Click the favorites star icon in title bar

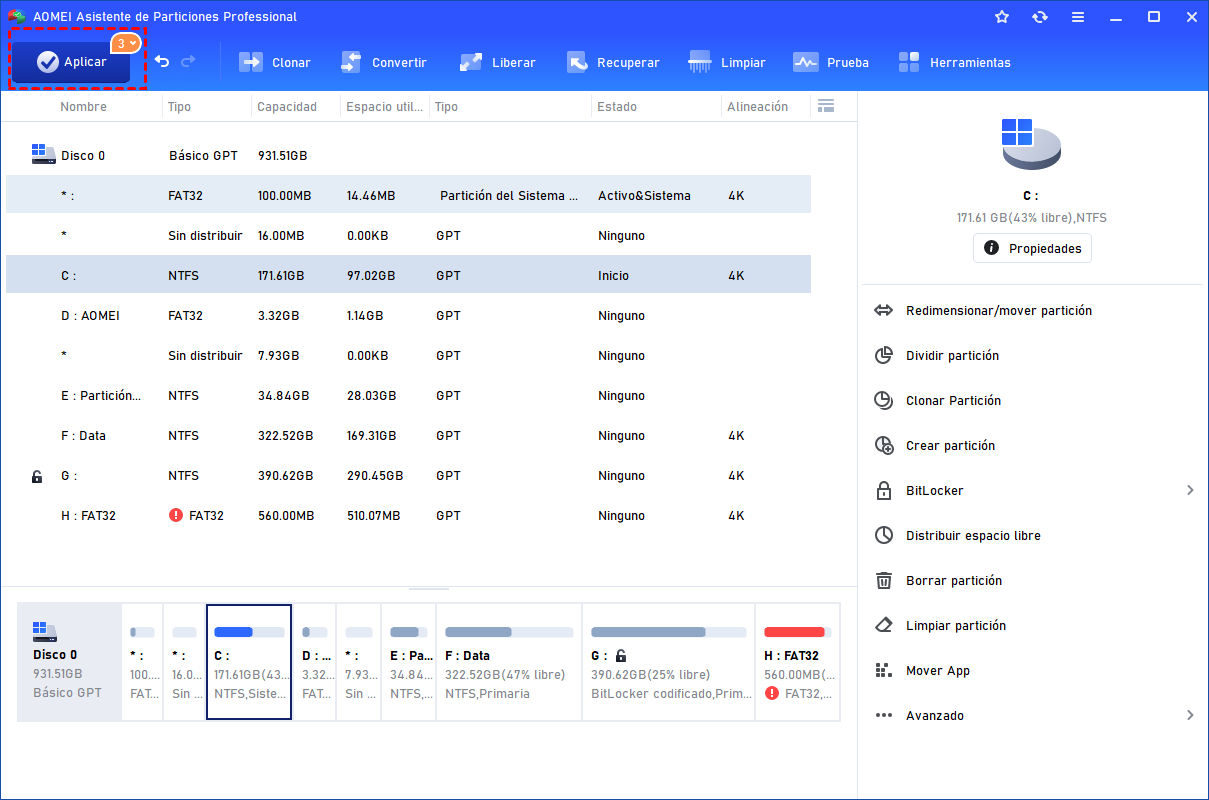[x=1002, y=17]
